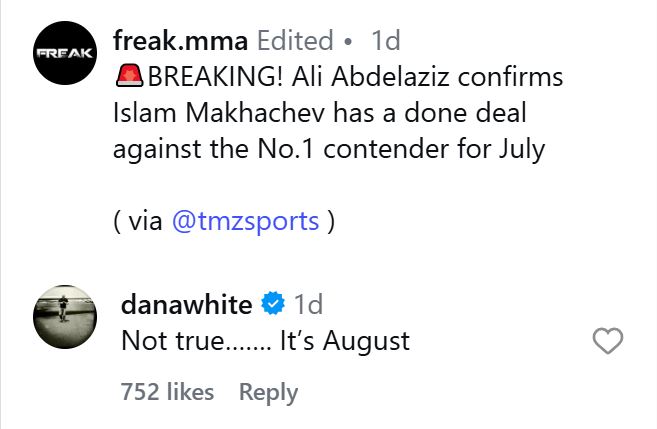Image resolution: width=657 pixels, height=429 pixels.
Task: Like Dana White's comment with the heart
Action: [x=608, y=342]
